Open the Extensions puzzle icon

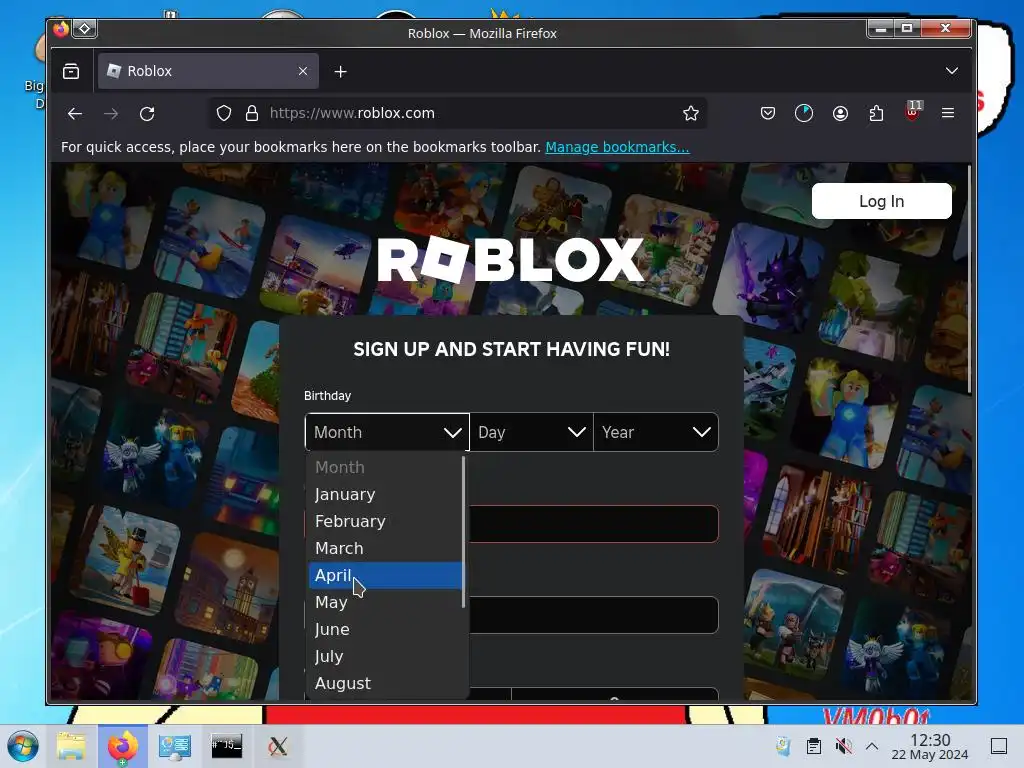point(876,113)
